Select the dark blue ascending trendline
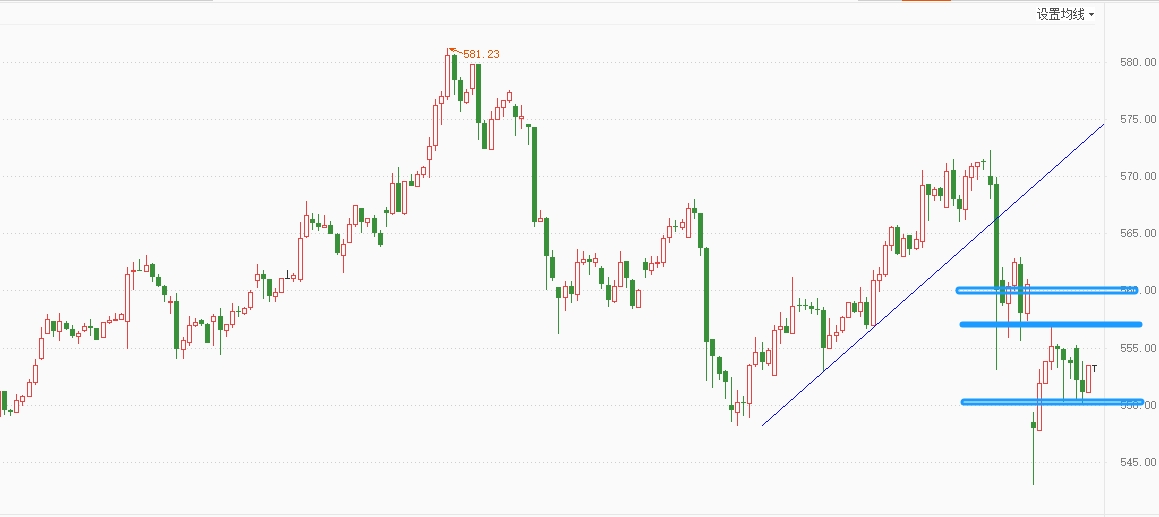The image size is (1159, 517). pos(933,274)
